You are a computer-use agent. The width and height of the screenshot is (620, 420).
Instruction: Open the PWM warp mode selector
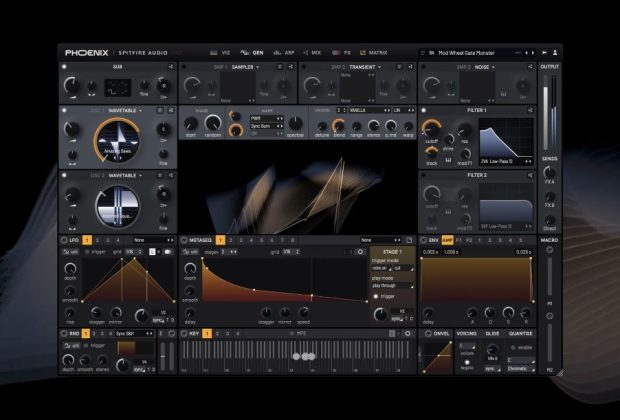point(266,118)
